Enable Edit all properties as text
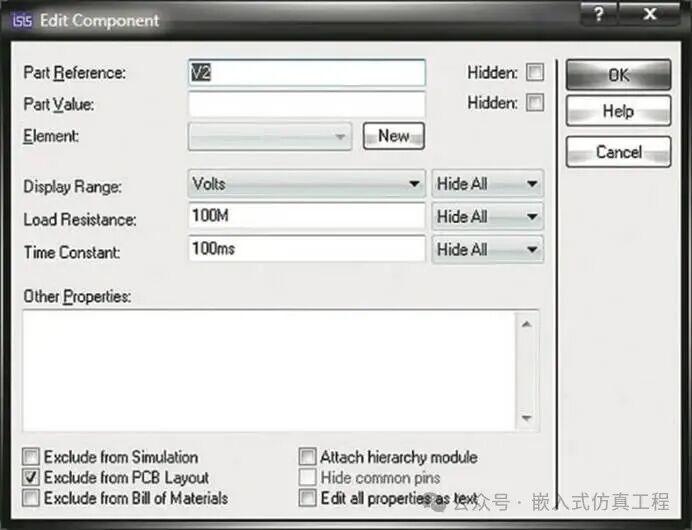The width and height of the screenshot is (692, 530). (308, 498)
